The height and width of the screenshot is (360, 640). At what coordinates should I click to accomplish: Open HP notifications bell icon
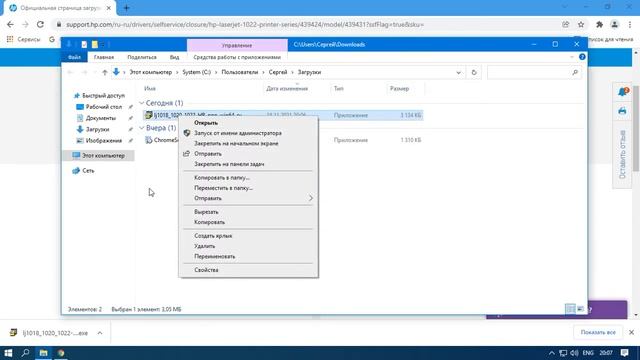622,92
